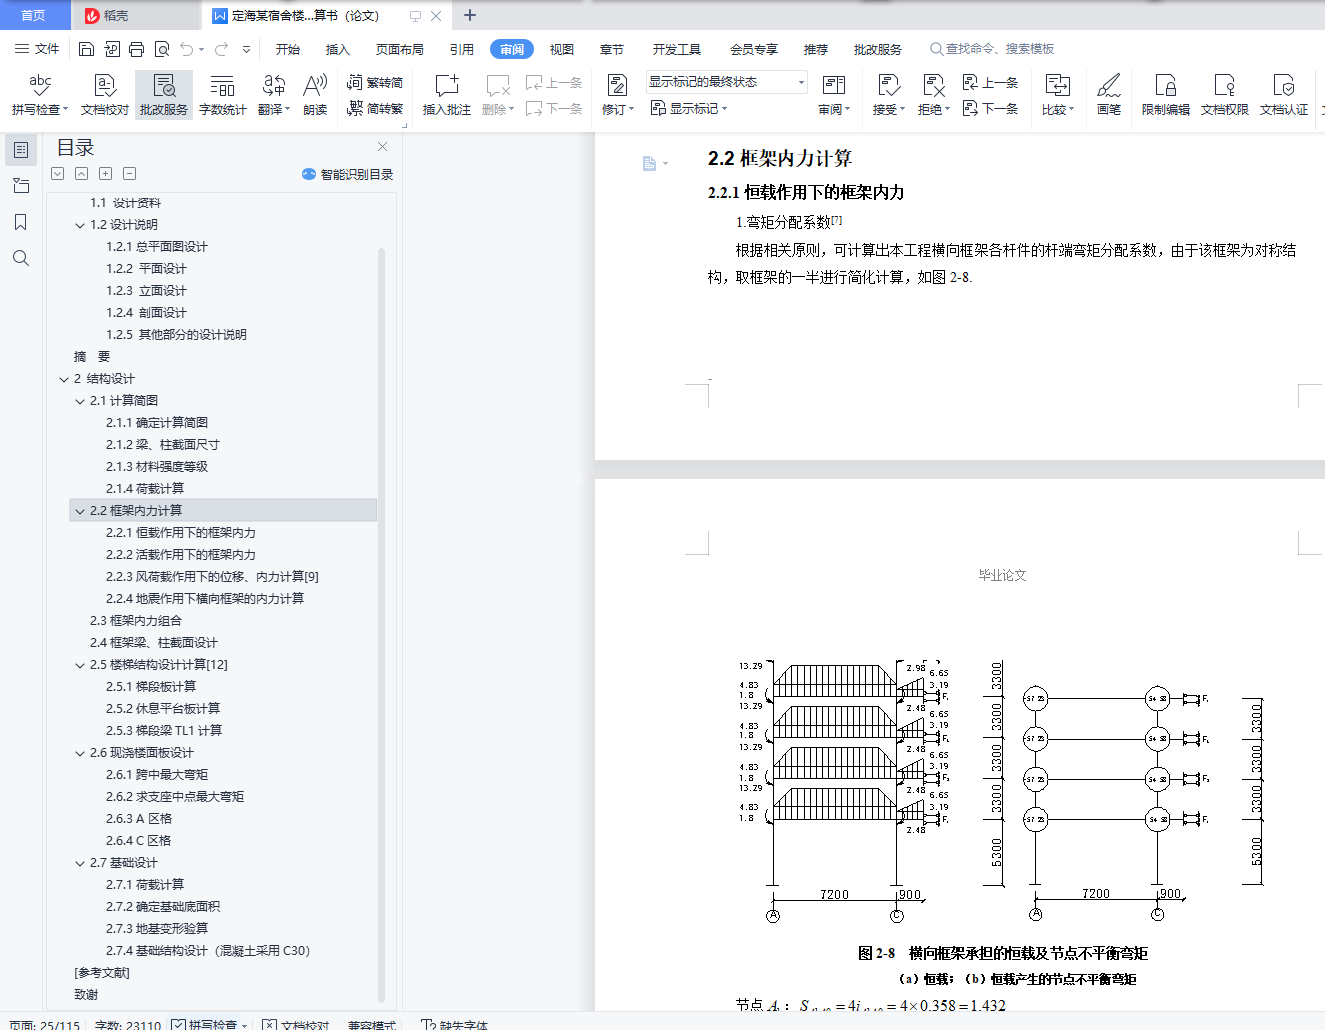Image resolution: width=1325 pixels, height=1030 pixels.
Task: Switch to the 章节 ribbon tab
Action: click(x=612, y=49)
